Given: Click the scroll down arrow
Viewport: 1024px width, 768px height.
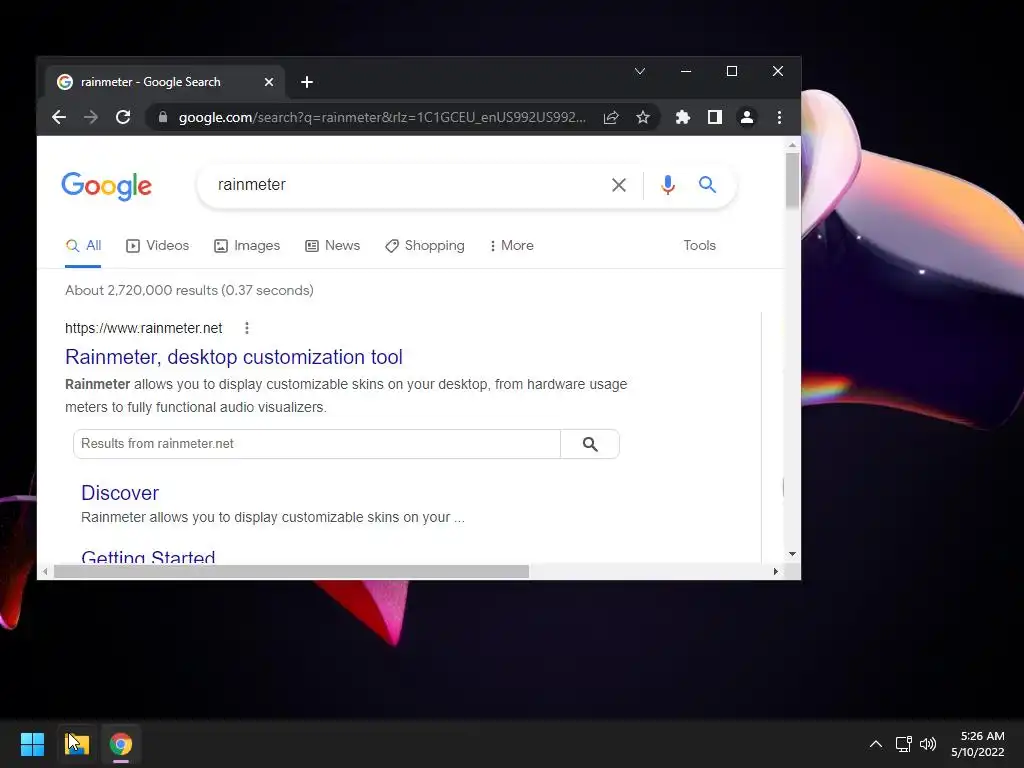Looking at the screenshot, I should pos(792,554).
